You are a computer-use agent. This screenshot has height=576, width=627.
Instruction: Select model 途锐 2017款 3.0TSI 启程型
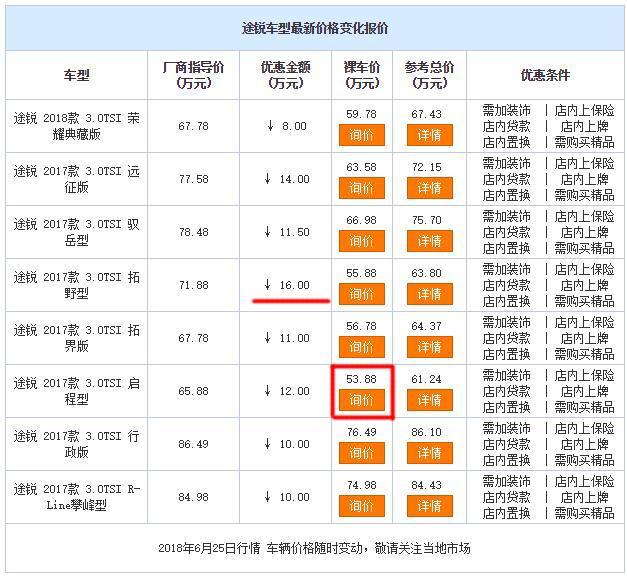click(x=76, y=391)
